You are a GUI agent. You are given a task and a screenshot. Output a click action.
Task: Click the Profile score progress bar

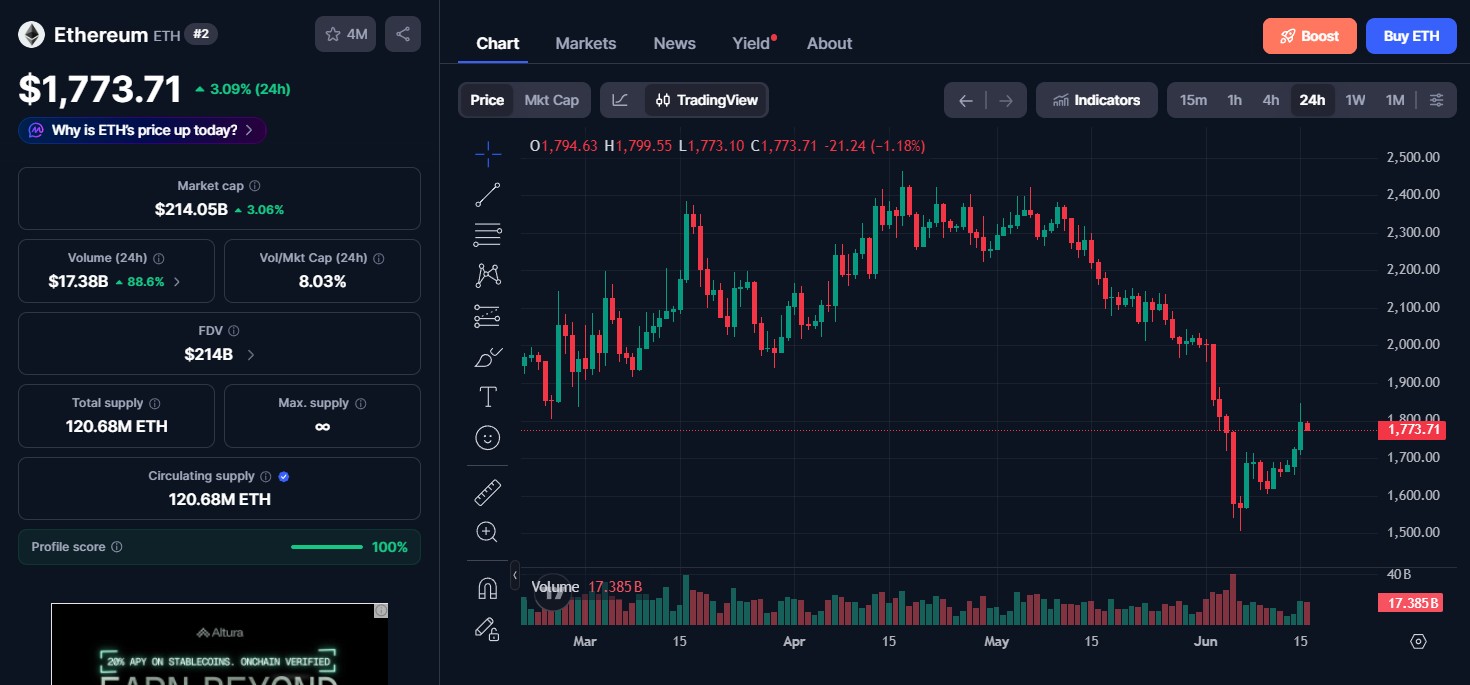[x=327, y=547]
